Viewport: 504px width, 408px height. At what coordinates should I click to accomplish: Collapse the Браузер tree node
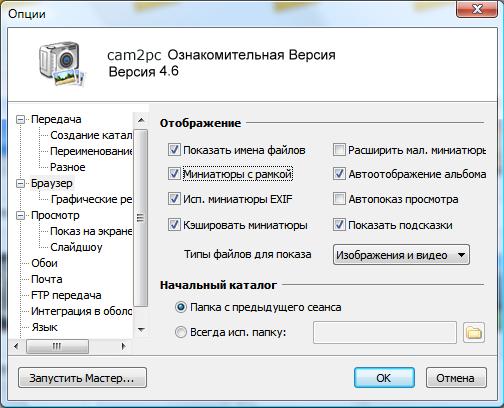[x=21, y=183]
